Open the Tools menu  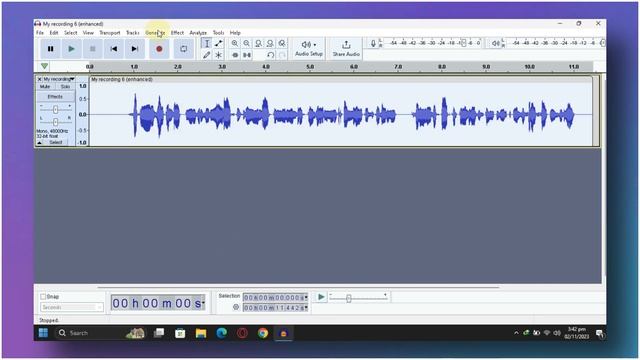[x=218, y=33]
